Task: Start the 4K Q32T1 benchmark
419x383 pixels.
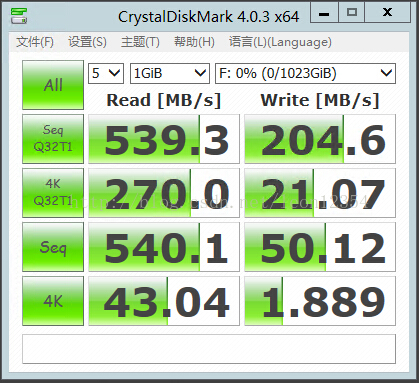Action: [x=53, y=193]
